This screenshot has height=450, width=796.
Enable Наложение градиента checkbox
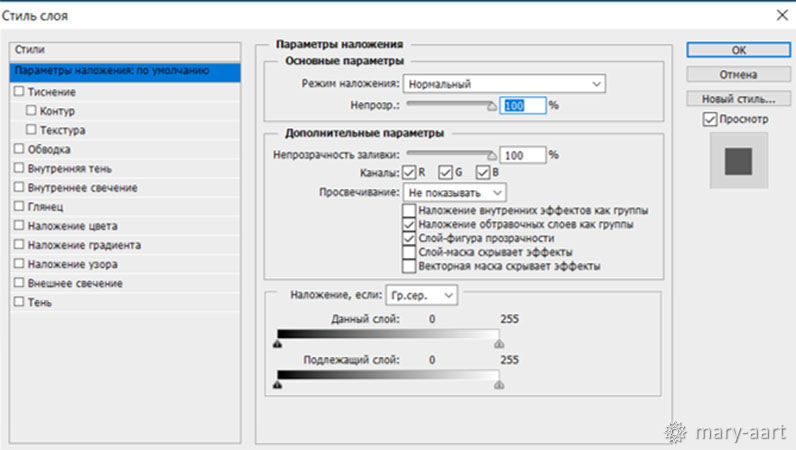(x=19, y=245)
